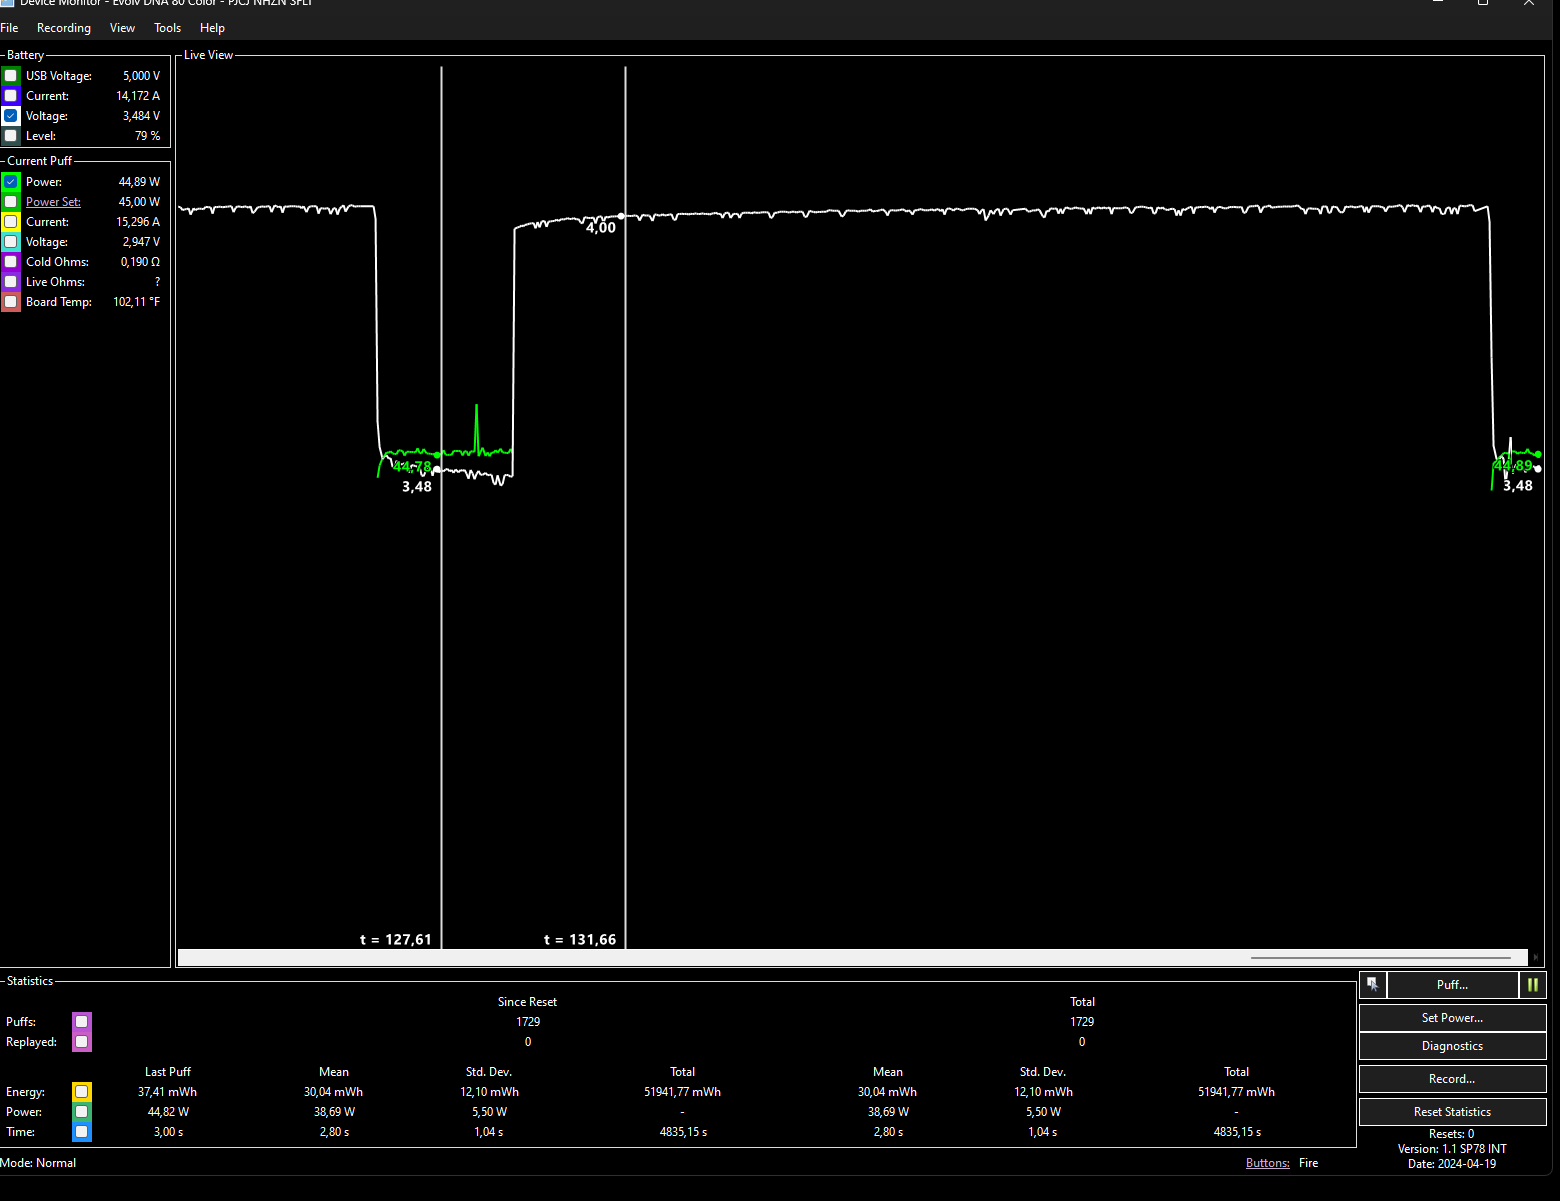Uncheck the Battery Voltage checkbox

11,116
